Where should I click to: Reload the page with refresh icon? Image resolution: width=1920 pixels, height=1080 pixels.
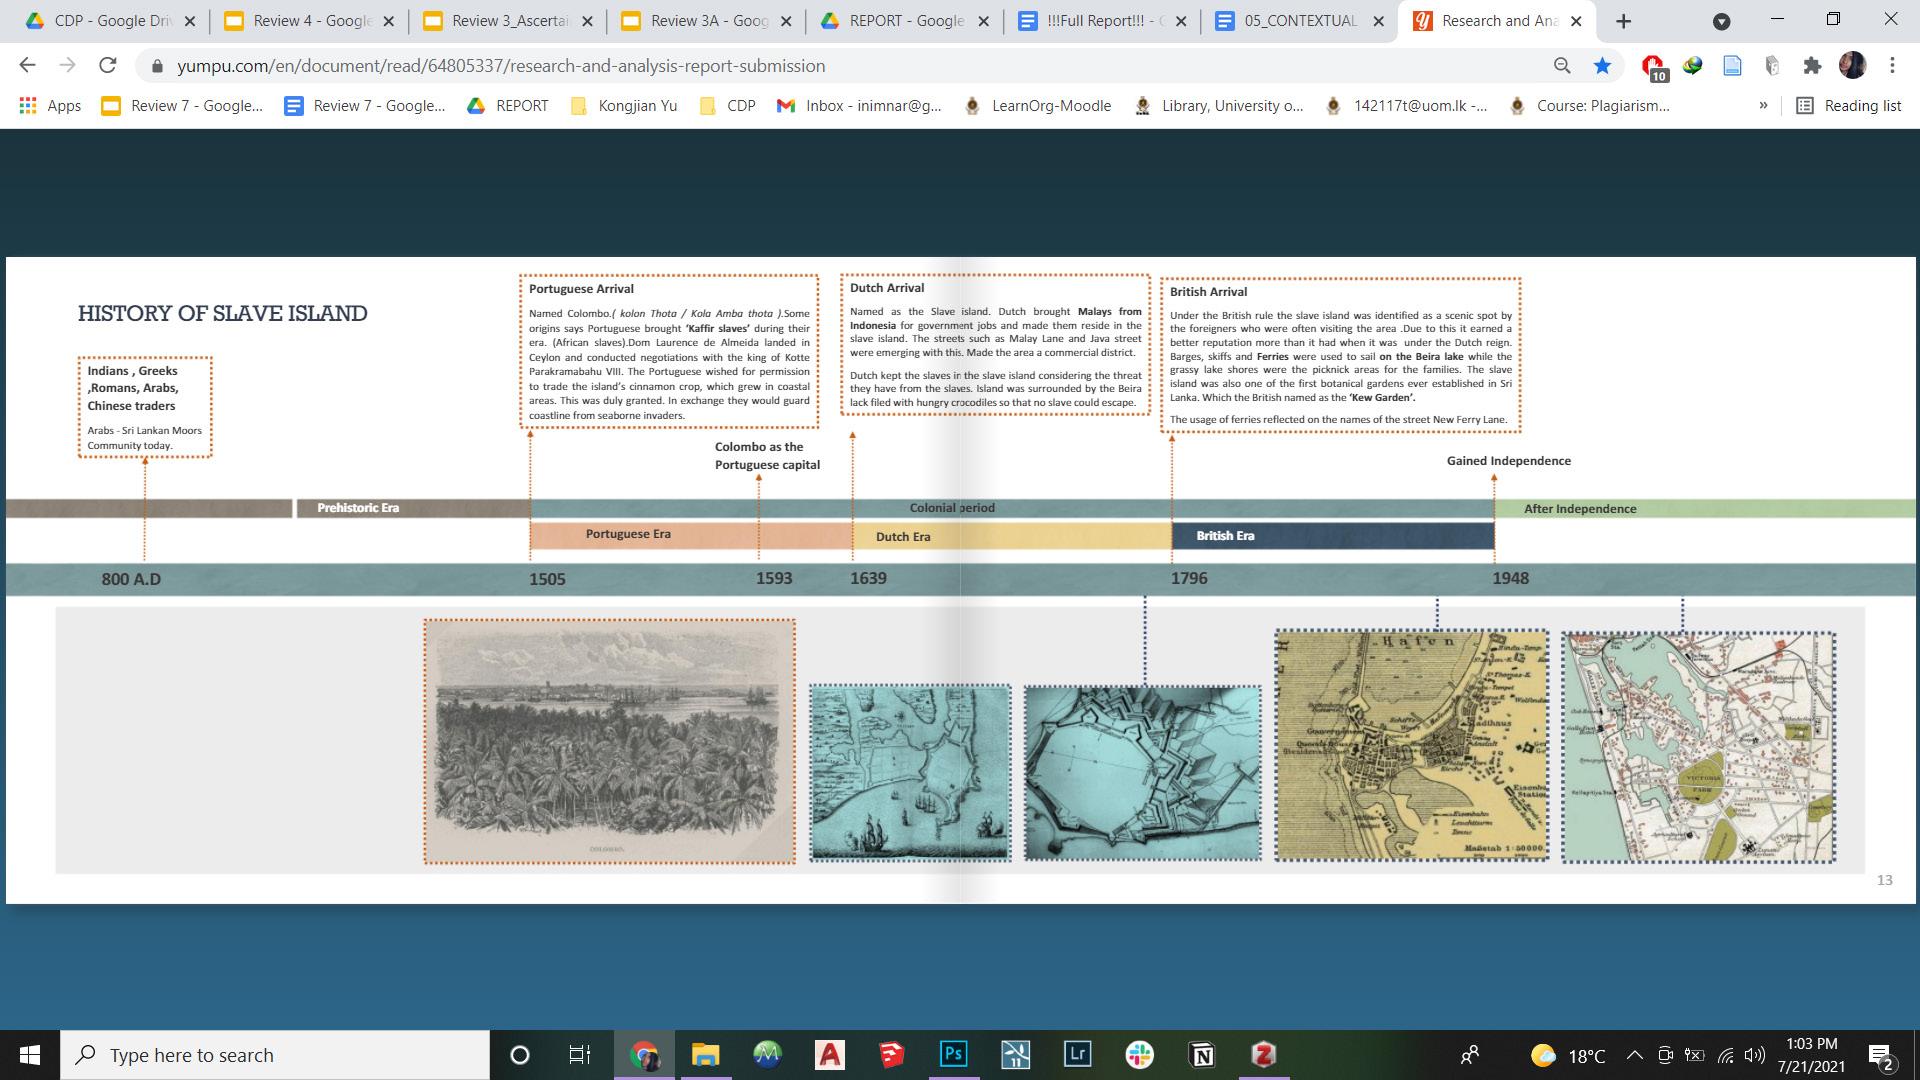tap(107, 66)
